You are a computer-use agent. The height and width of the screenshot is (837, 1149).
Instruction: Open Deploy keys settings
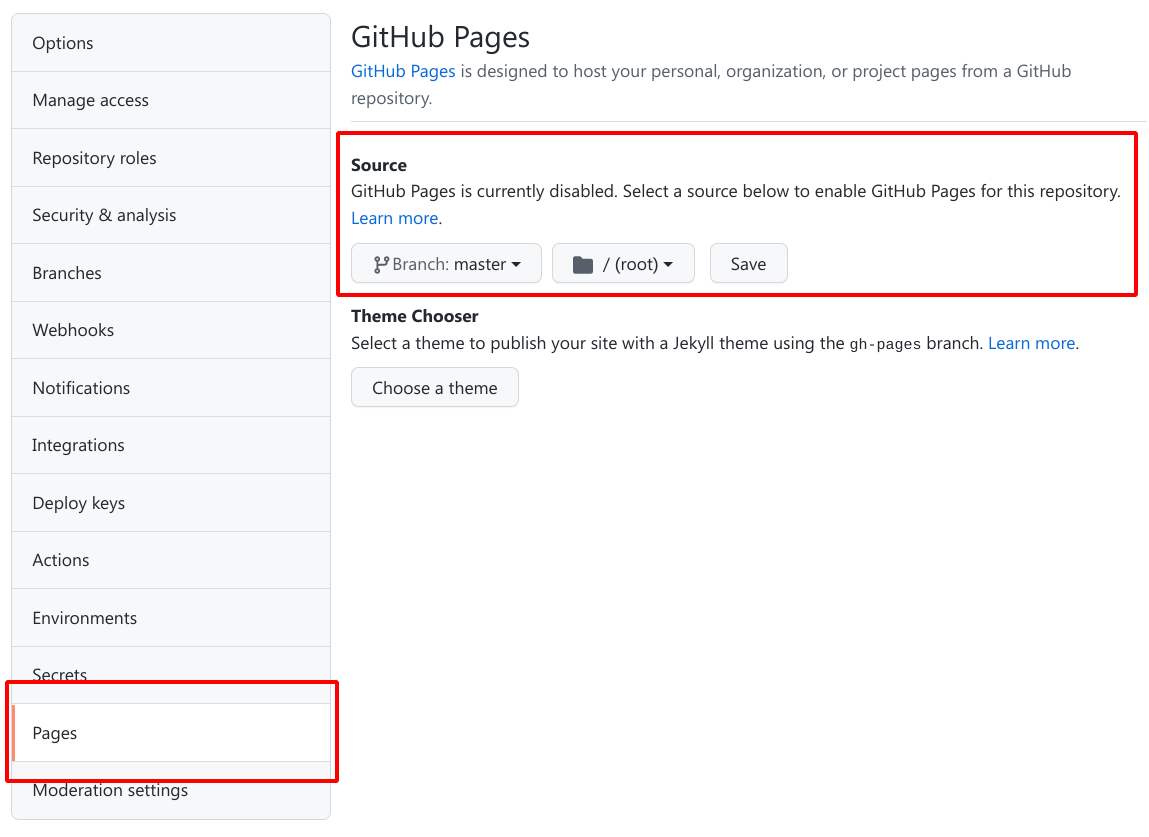(78, 503)
